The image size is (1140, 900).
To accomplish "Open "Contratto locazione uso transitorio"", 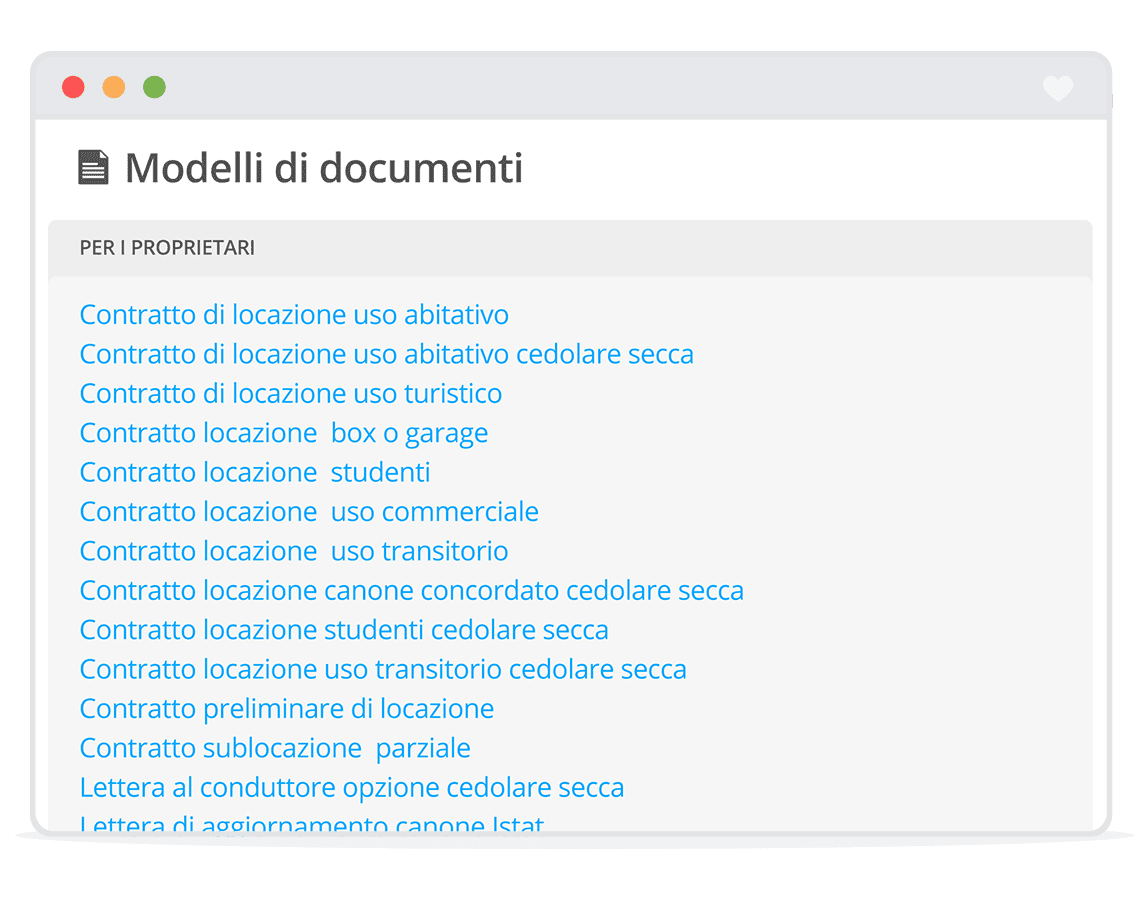I will tap(293, 551).
